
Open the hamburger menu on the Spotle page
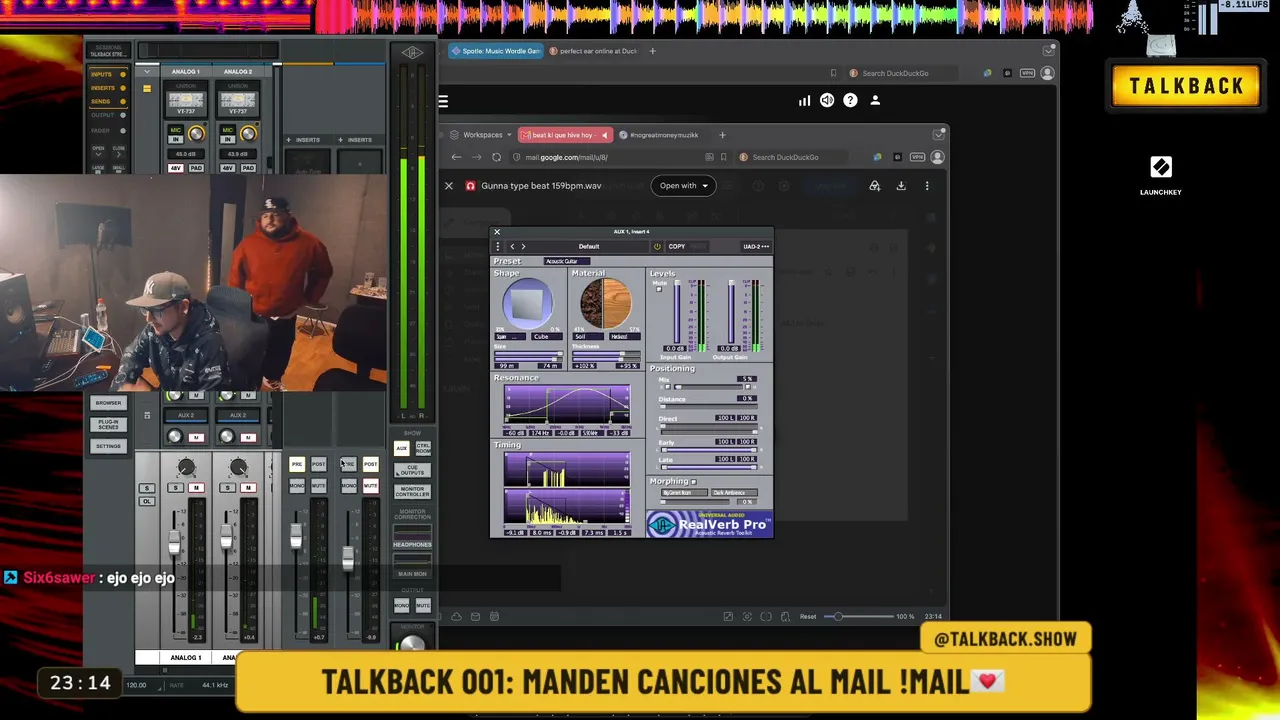(x=443, y=101)
